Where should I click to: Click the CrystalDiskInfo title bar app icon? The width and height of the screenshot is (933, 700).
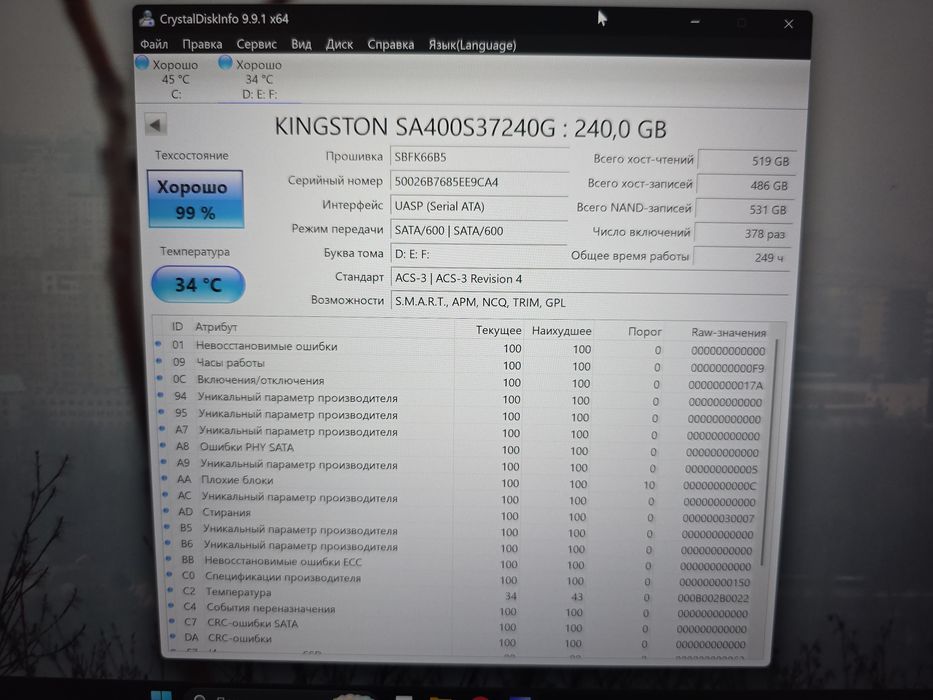pos(146,18)
